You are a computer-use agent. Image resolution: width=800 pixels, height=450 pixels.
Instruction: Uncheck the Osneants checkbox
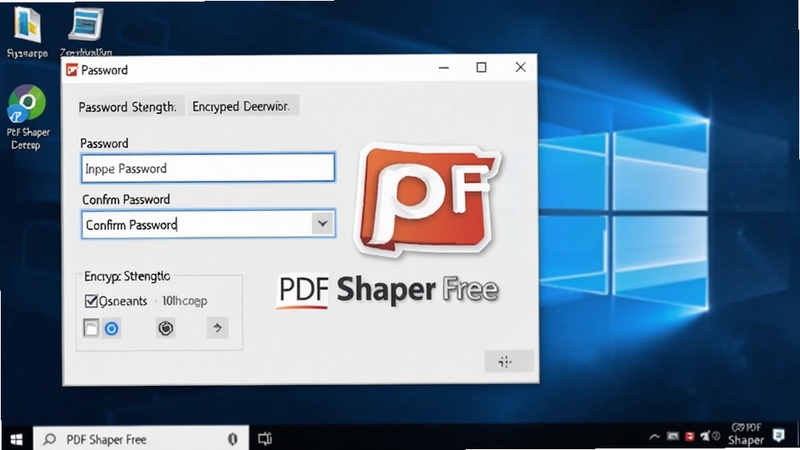click(91, 301)
